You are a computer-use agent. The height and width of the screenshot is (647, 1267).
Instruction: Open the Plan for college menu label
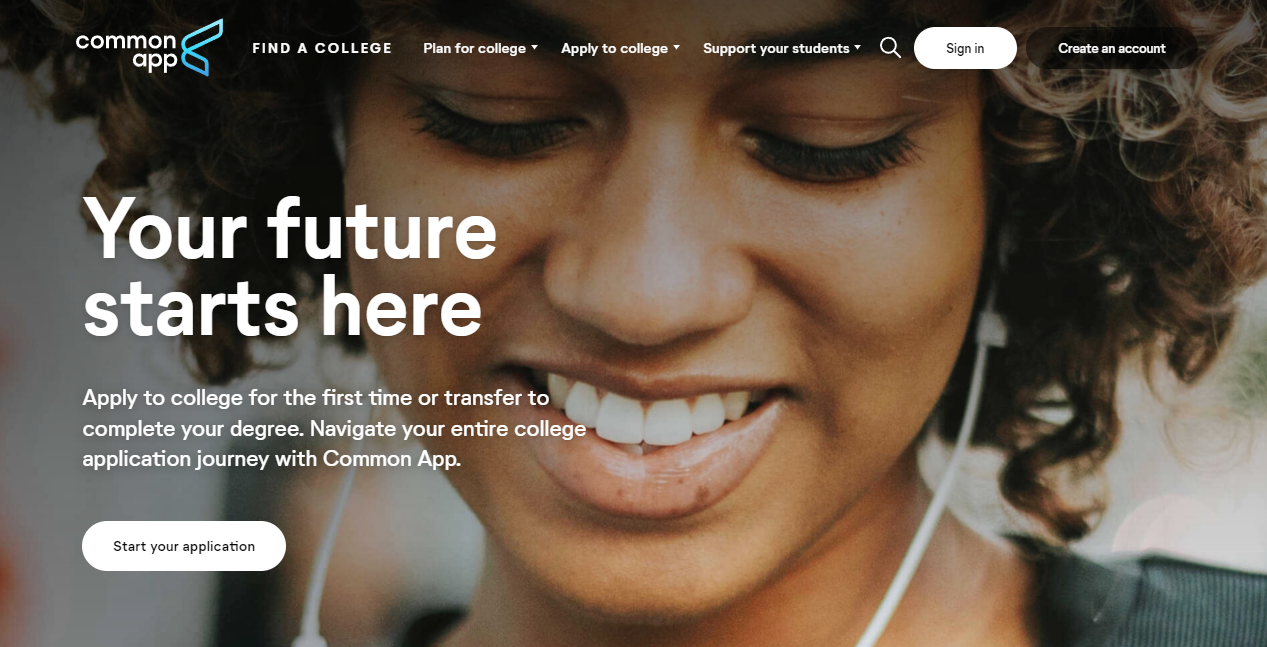pyautogui.click(x=474, y=48)
